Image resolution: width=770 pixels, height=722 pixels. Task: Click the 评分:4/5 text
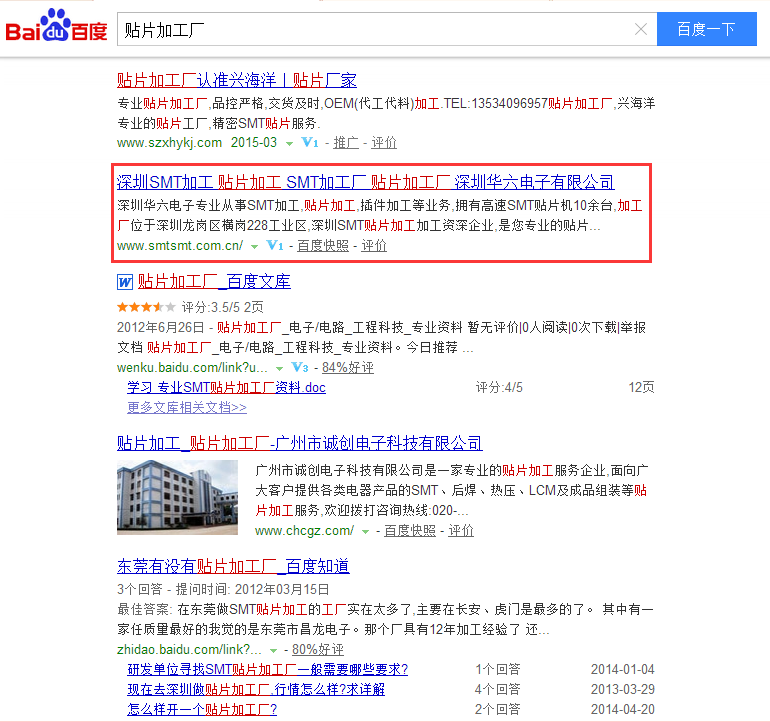499,388
